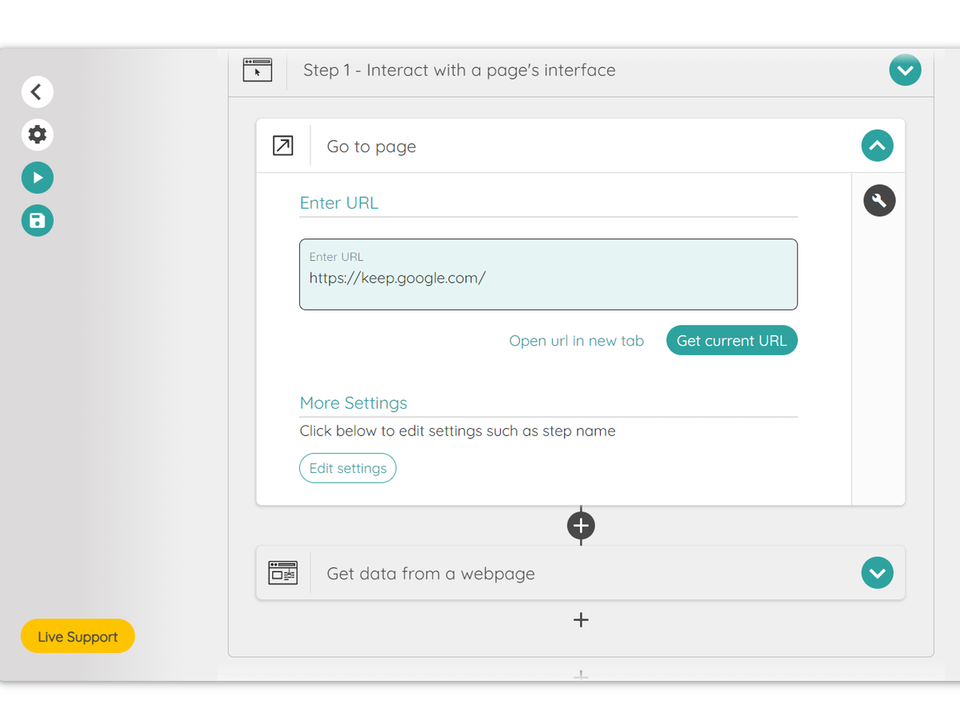Open Edit settings button
960x721 pixels.
tap(348, 468)
